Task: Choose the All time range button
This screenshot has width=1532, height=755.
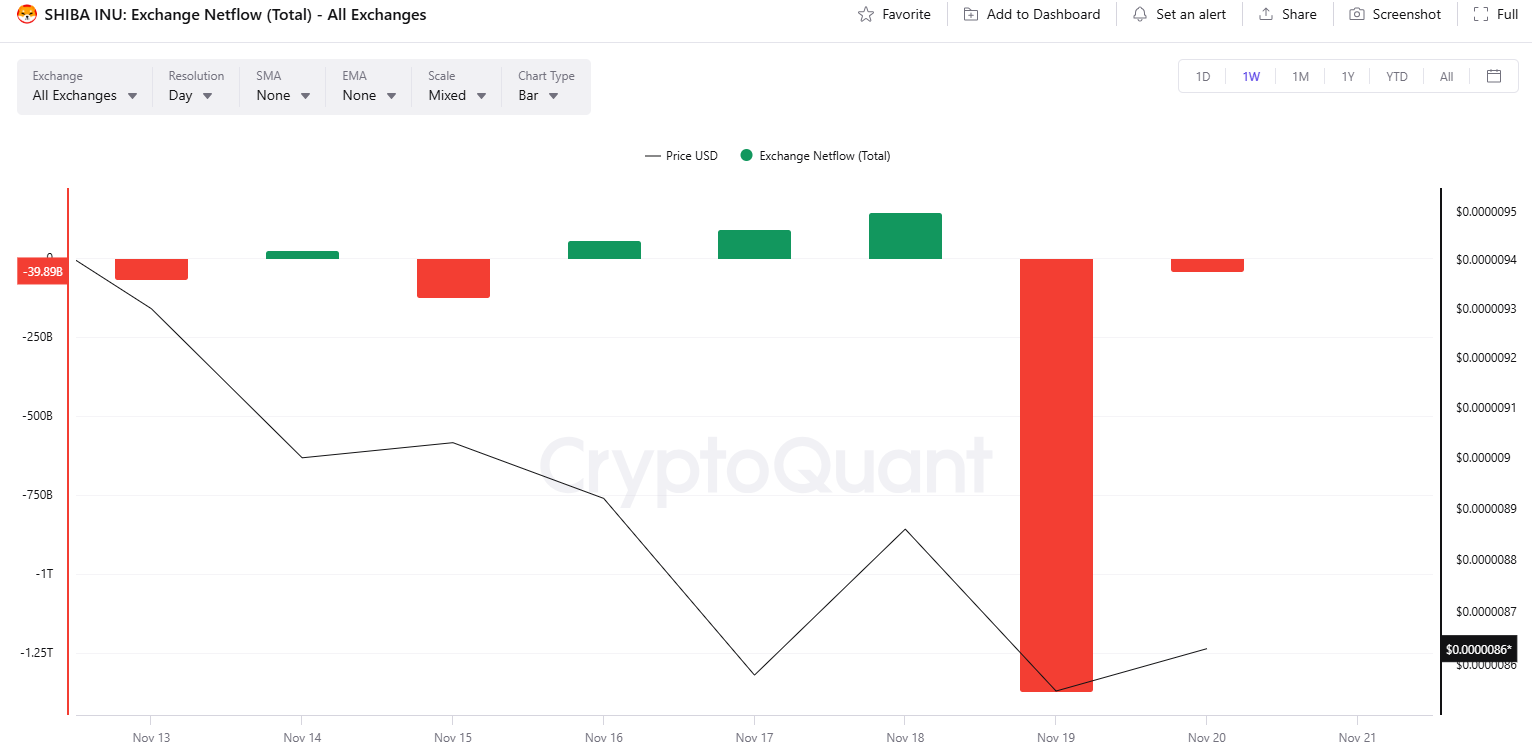Action: 1446,77
